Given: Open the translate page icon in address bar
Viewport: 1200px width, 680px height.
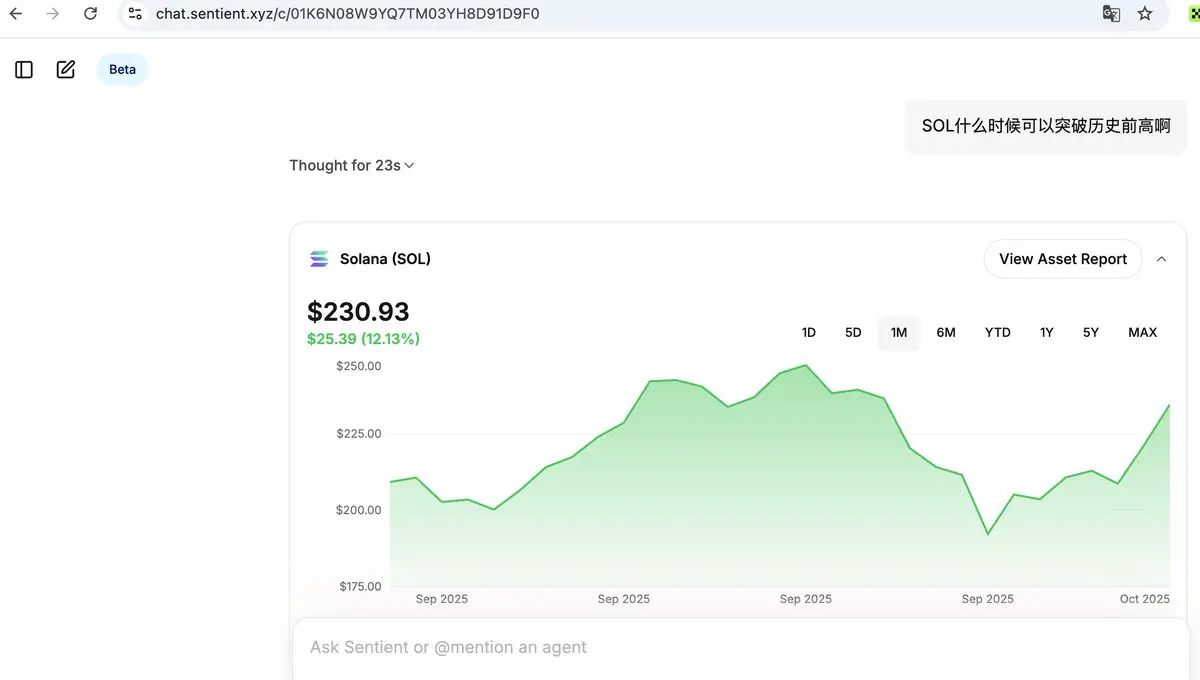Looking at the screenshot, I should pos(1111,14).
